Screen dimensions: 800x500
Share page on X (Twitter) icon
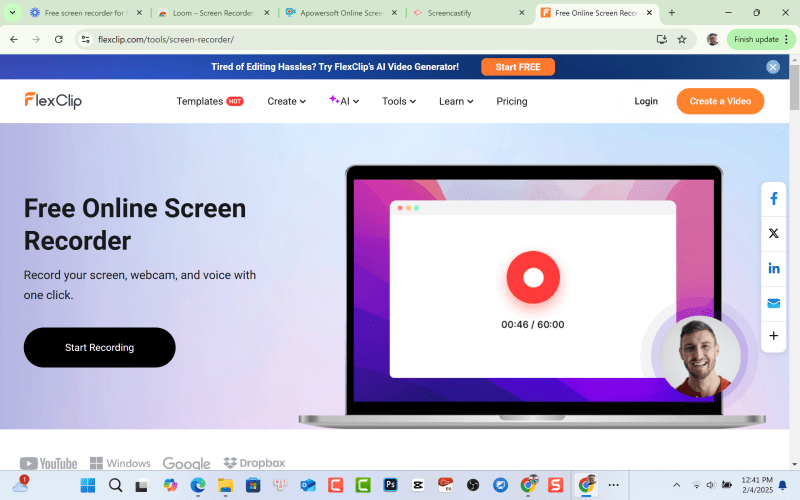773,233
